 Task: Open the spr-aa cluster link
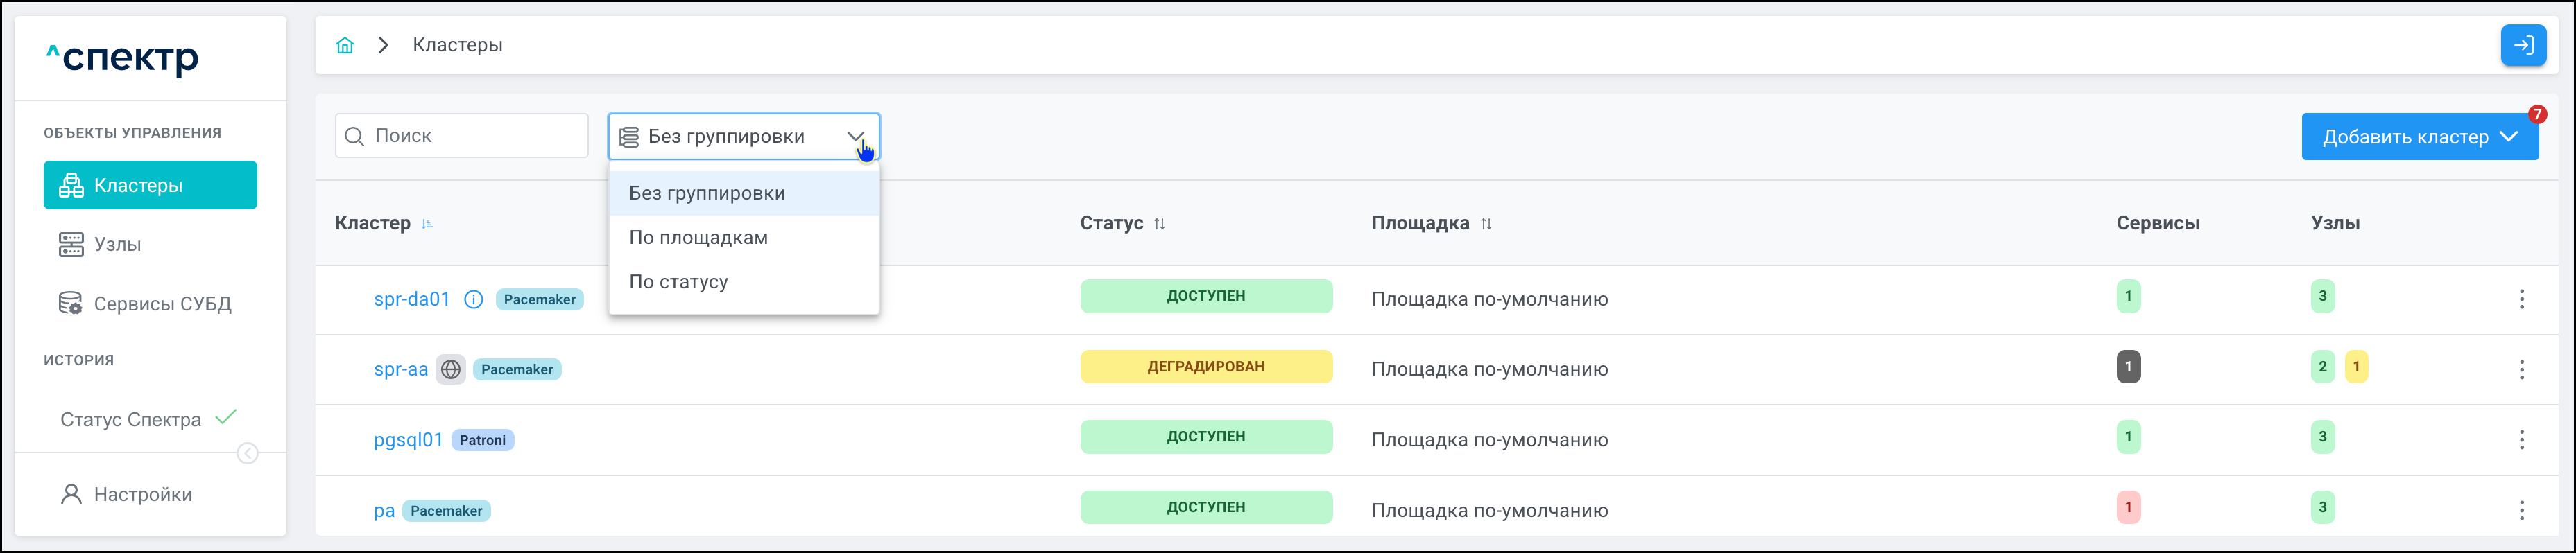click(x=400, y=369)
